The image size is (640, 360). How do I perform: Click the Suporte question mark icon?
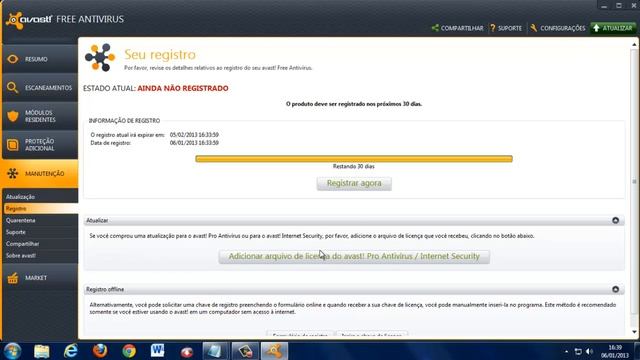[493, 28]
